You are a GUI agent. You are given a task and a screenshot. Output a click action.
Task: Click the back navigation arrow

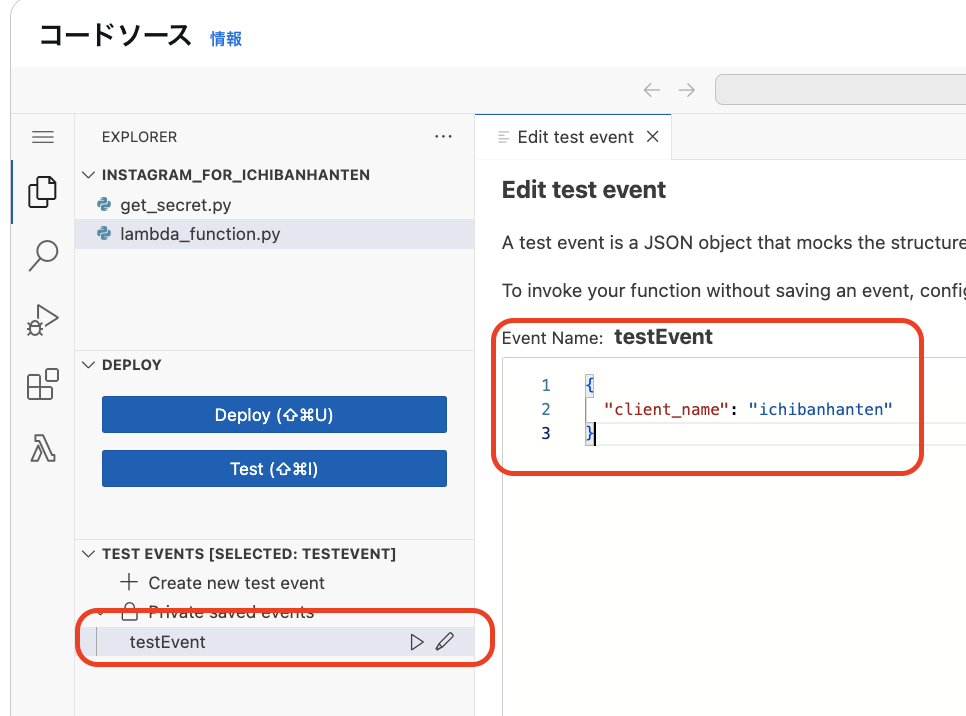651,89
